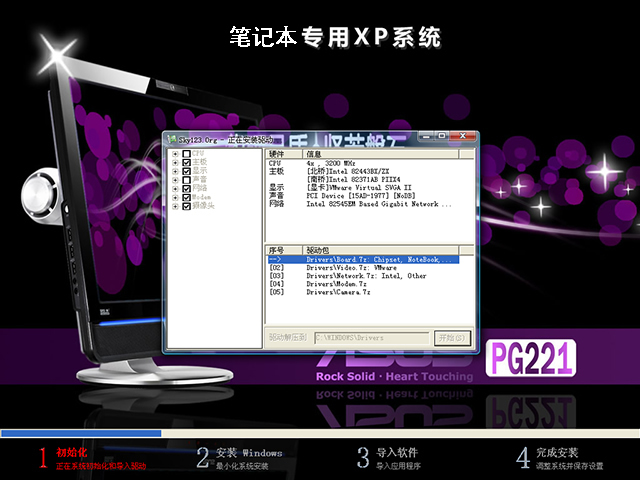Expand the CPU tree node
Screen dimensions: 640x480
pyautogui.click(x=175, y=153)
